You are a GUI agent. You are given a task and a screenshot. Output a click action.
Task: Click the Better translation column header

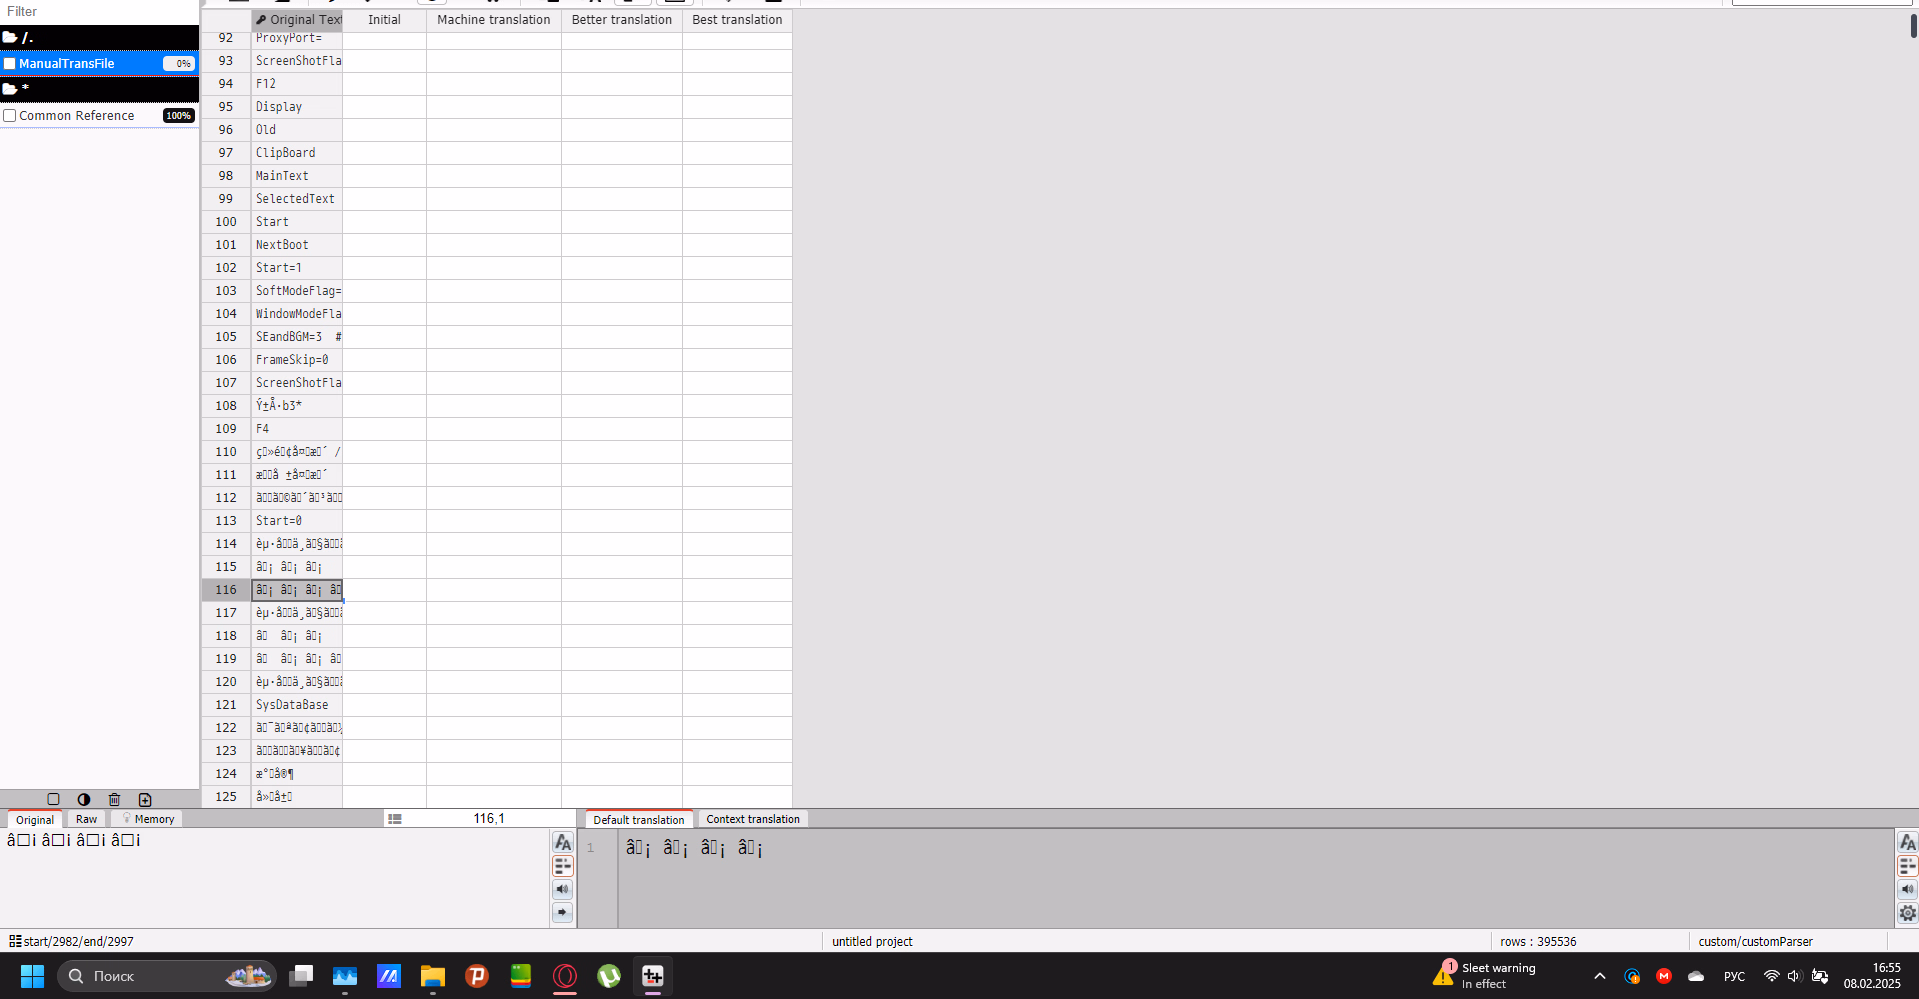click(x=622, y=20)
